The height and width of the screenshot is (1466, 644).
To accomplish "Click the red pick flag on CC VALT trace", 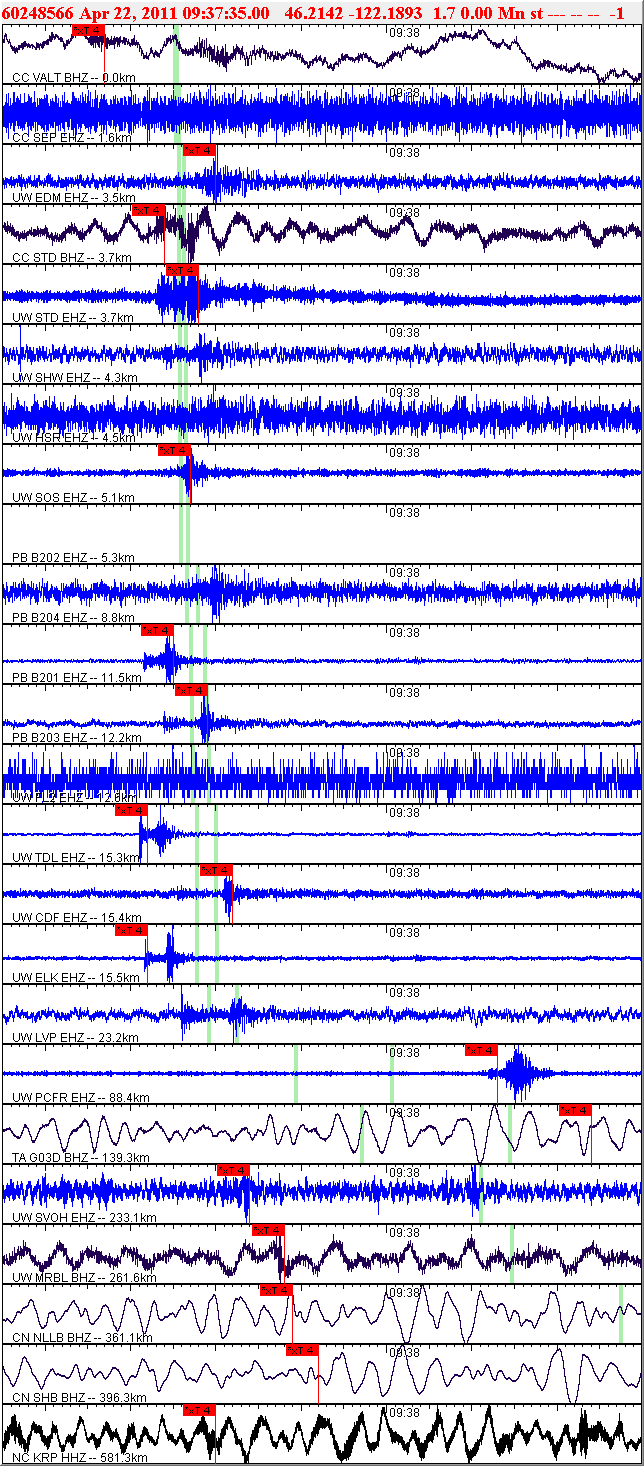I will [88, 30].
